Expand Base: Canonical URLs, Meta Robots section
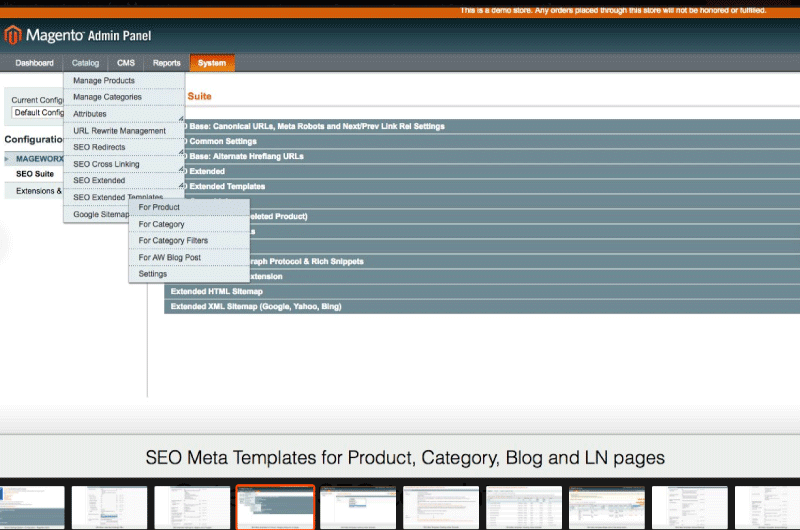The width and height of the screenshot is (800, 530). click(x=491, y=126)
